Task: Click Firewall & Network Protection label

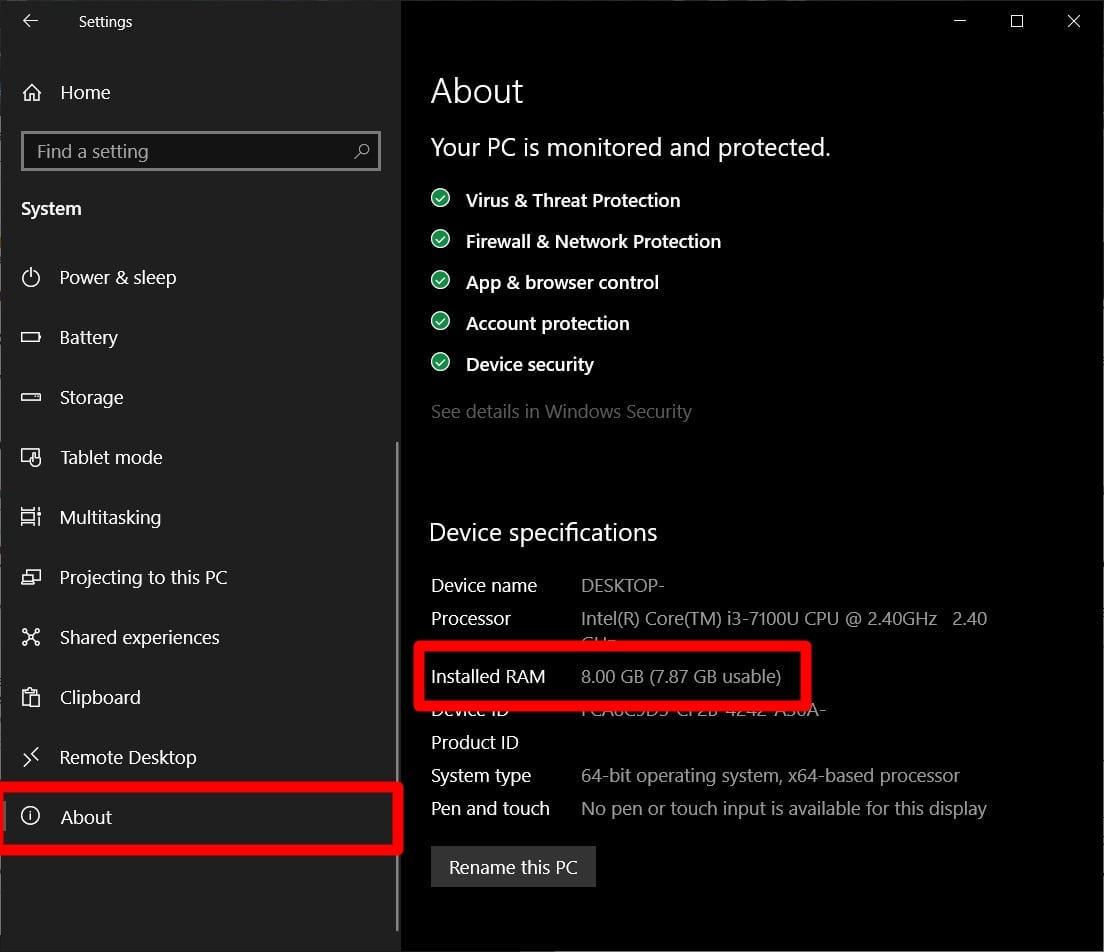Action: pyautogui.click(x=594, y=242)
